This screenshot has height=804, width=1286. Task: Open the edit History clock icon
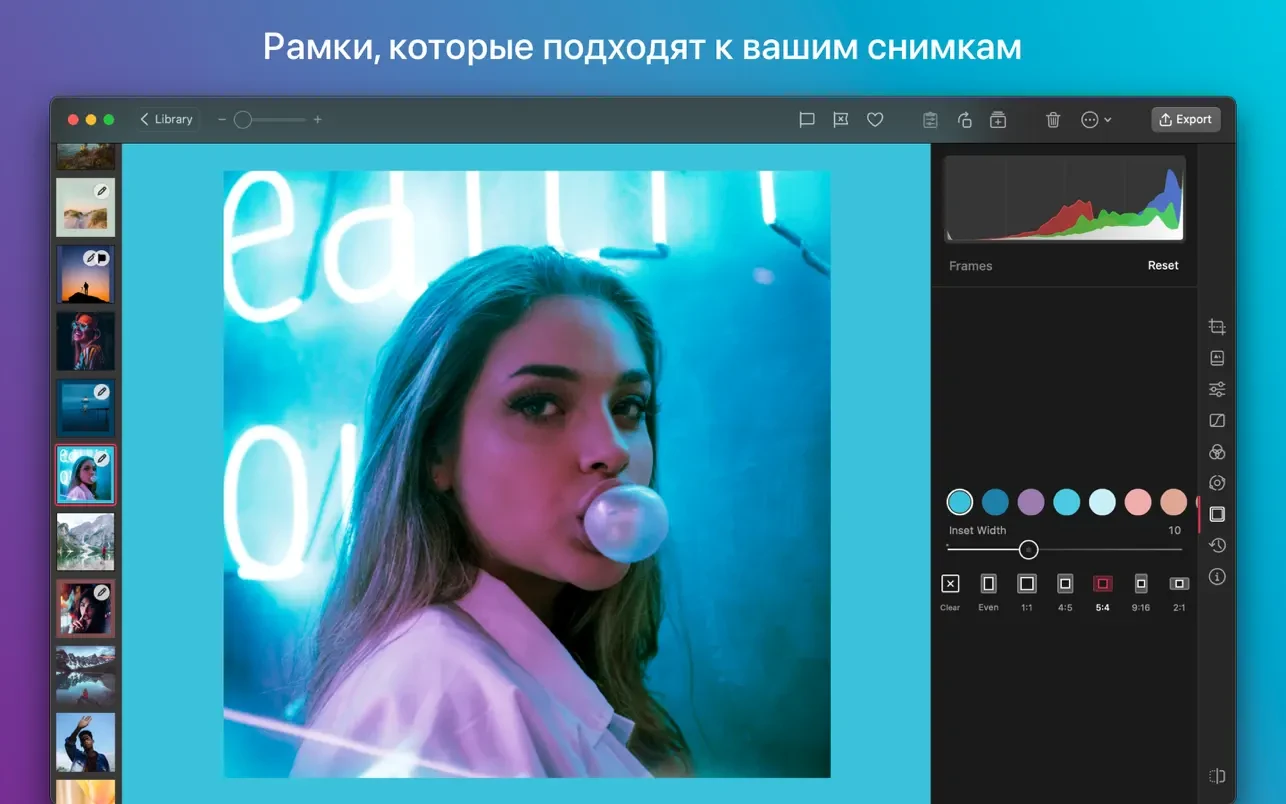tap(1217, 545)
